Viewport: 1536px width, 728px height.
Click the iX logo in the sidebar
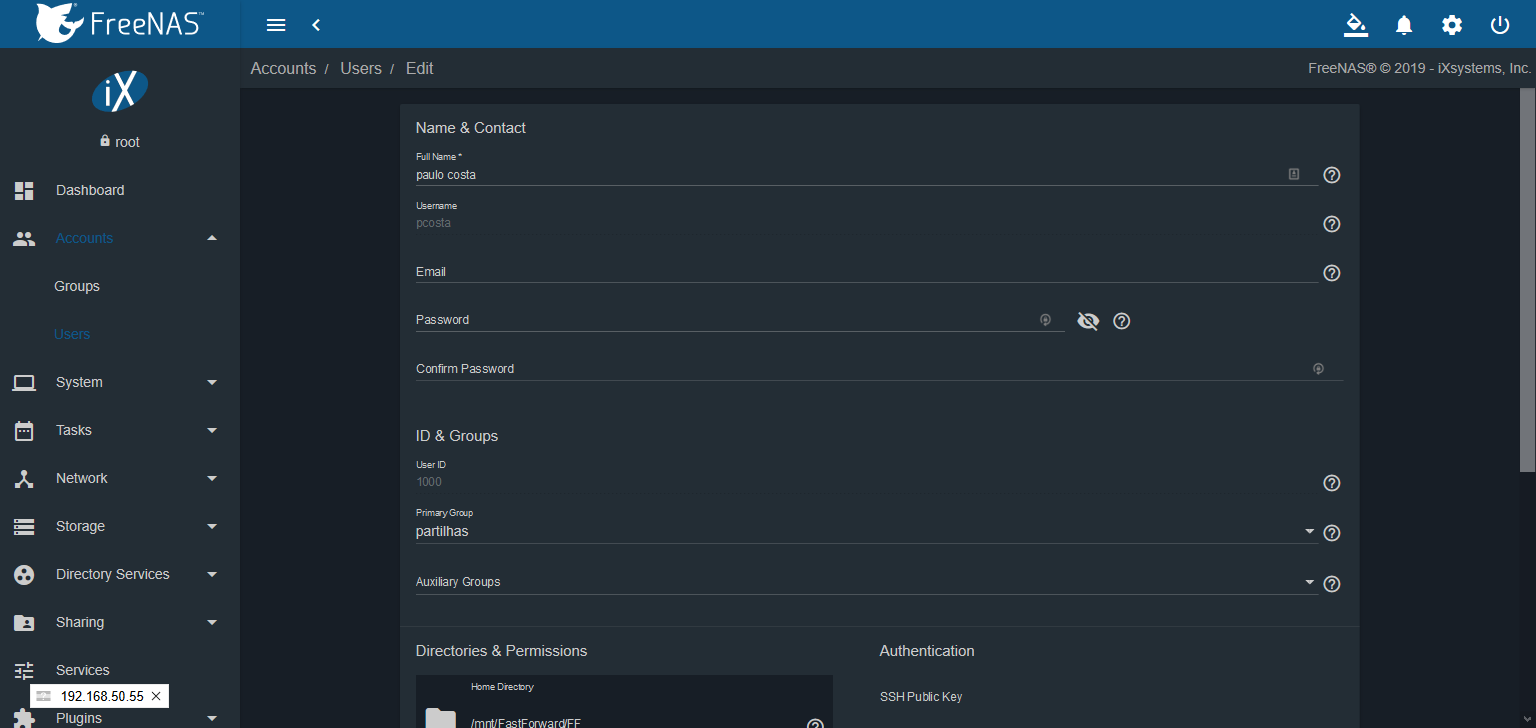(120, 92)
